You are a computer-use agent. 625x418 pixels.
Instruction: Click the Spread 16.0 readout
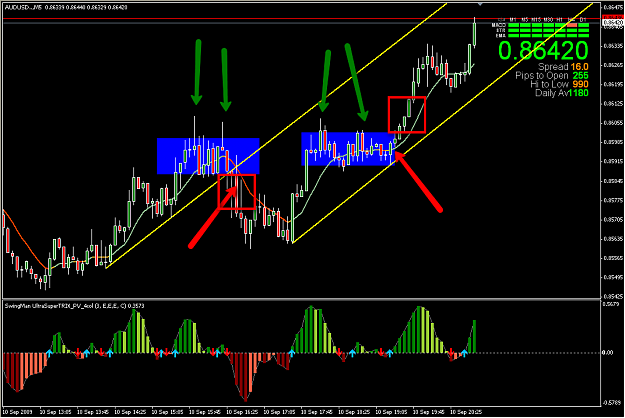pos(563,67)
